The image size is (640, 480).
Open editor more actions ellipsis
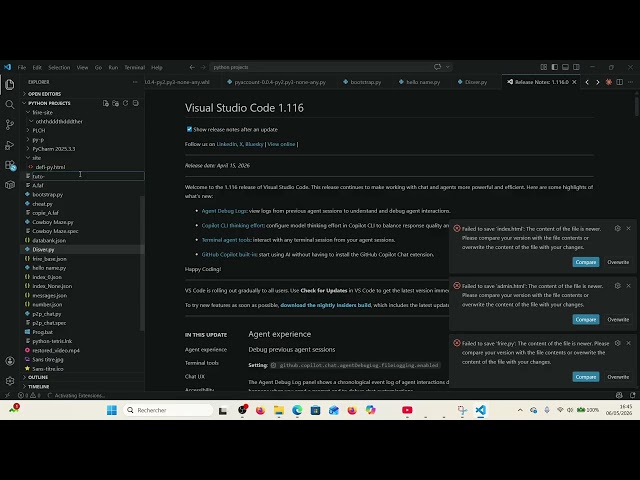[x=630, y=82]
